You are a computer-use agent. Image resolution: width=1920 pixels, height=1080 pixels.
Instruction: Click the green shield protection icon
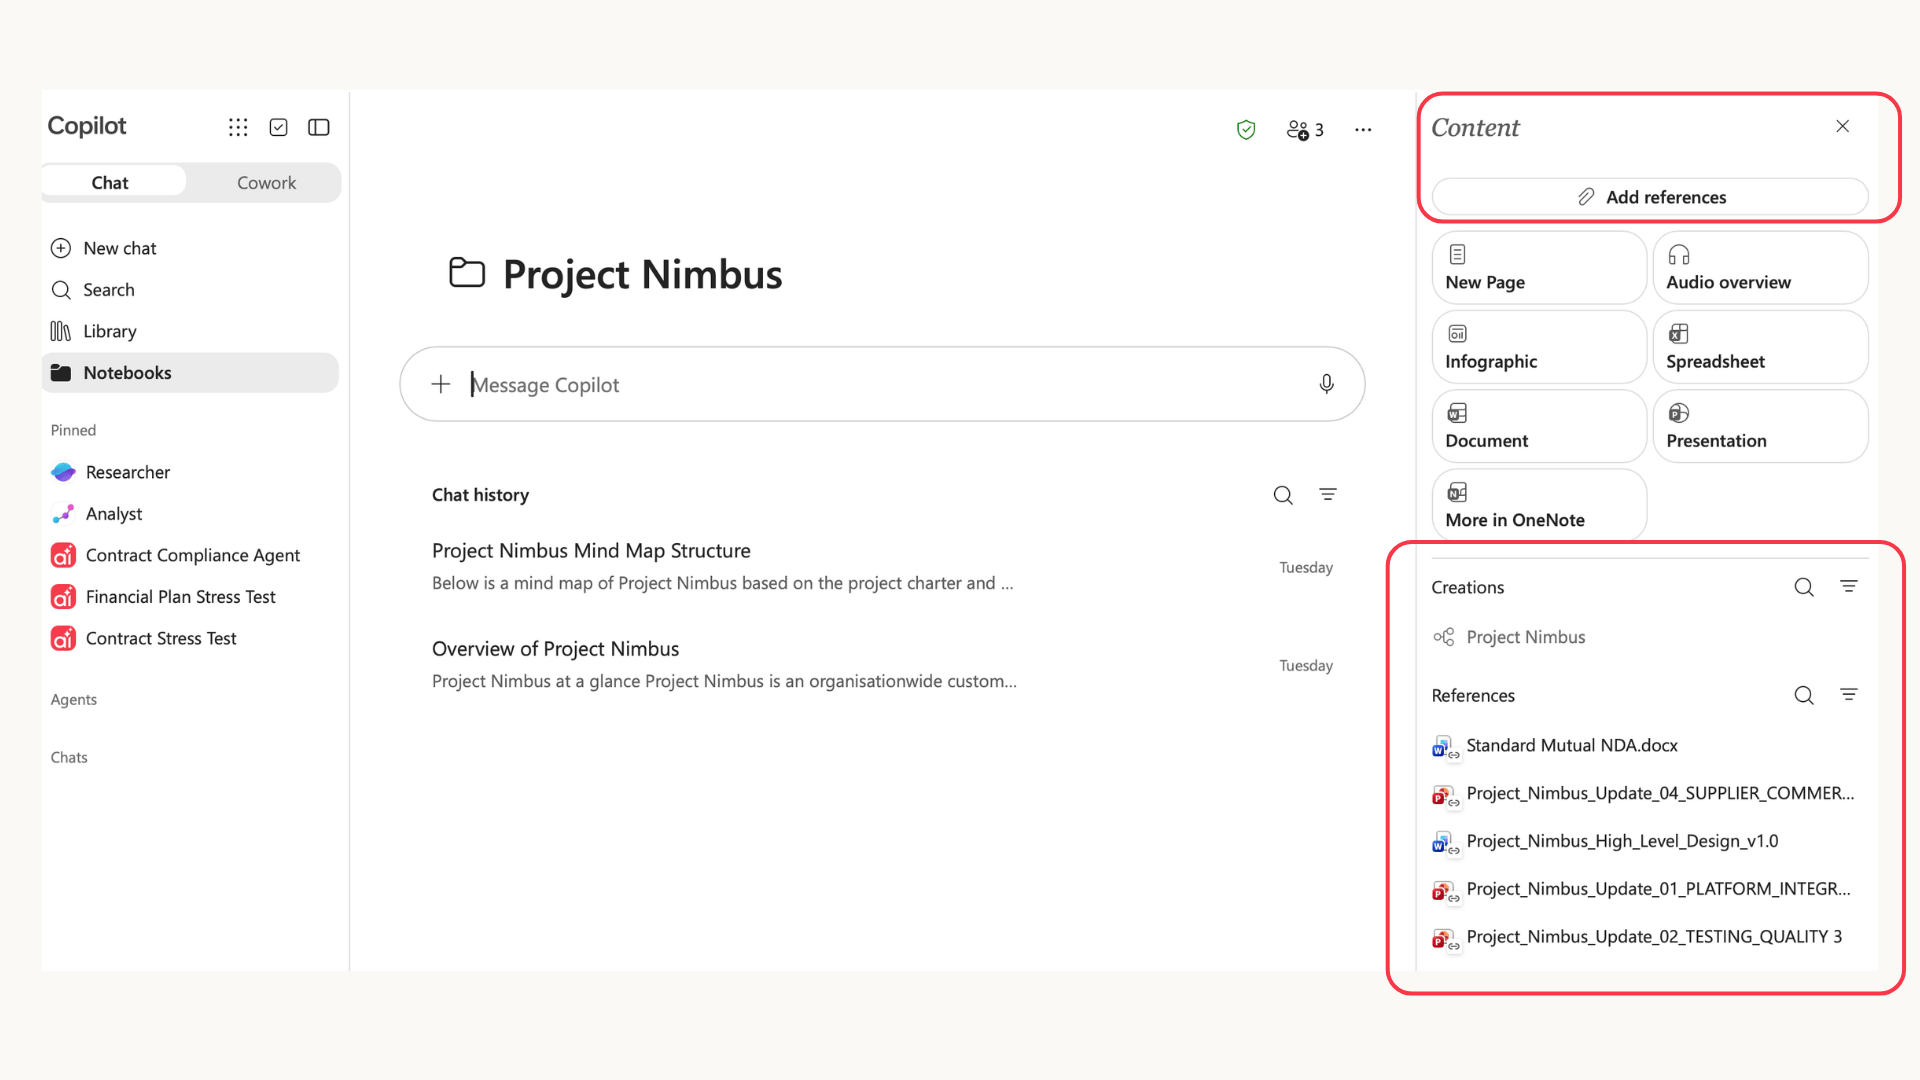coord(1246,129)
